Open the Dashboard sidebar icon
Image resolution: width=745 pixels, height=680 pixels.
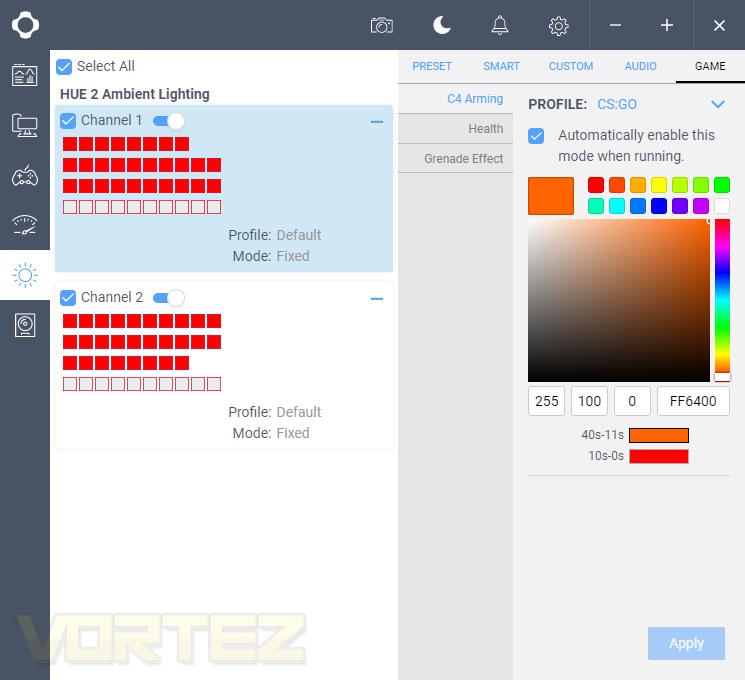click(x=25, y=75)
